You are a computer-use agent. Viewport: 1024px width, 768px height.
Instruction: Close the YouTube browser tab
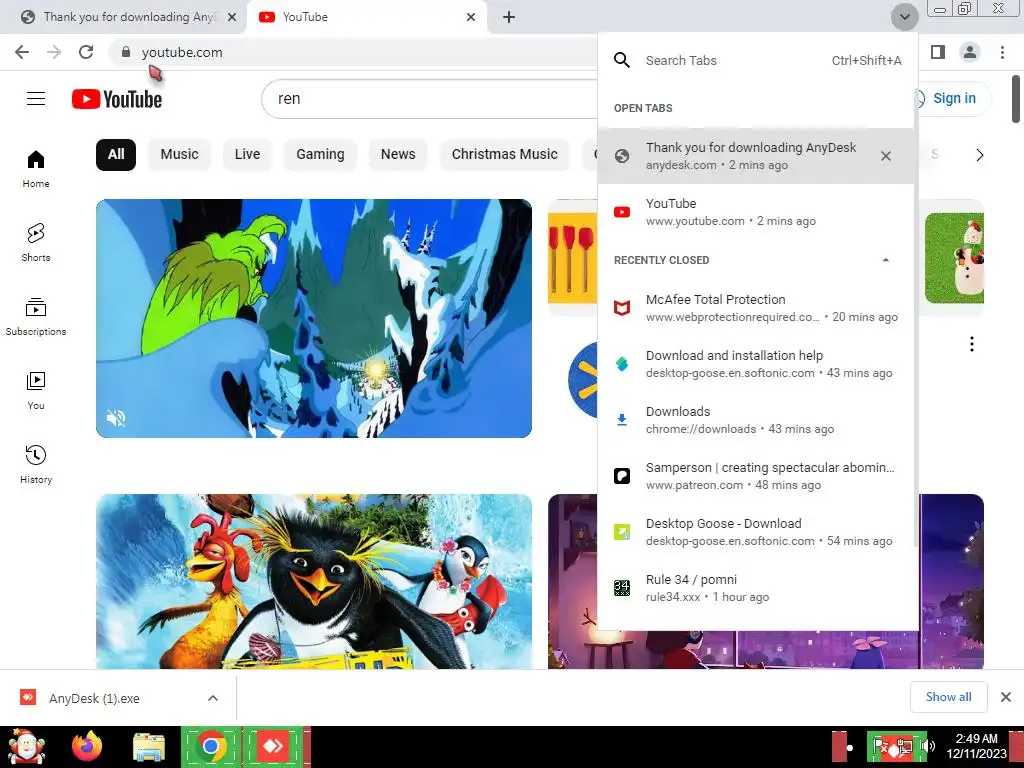(x=471, y=17)
